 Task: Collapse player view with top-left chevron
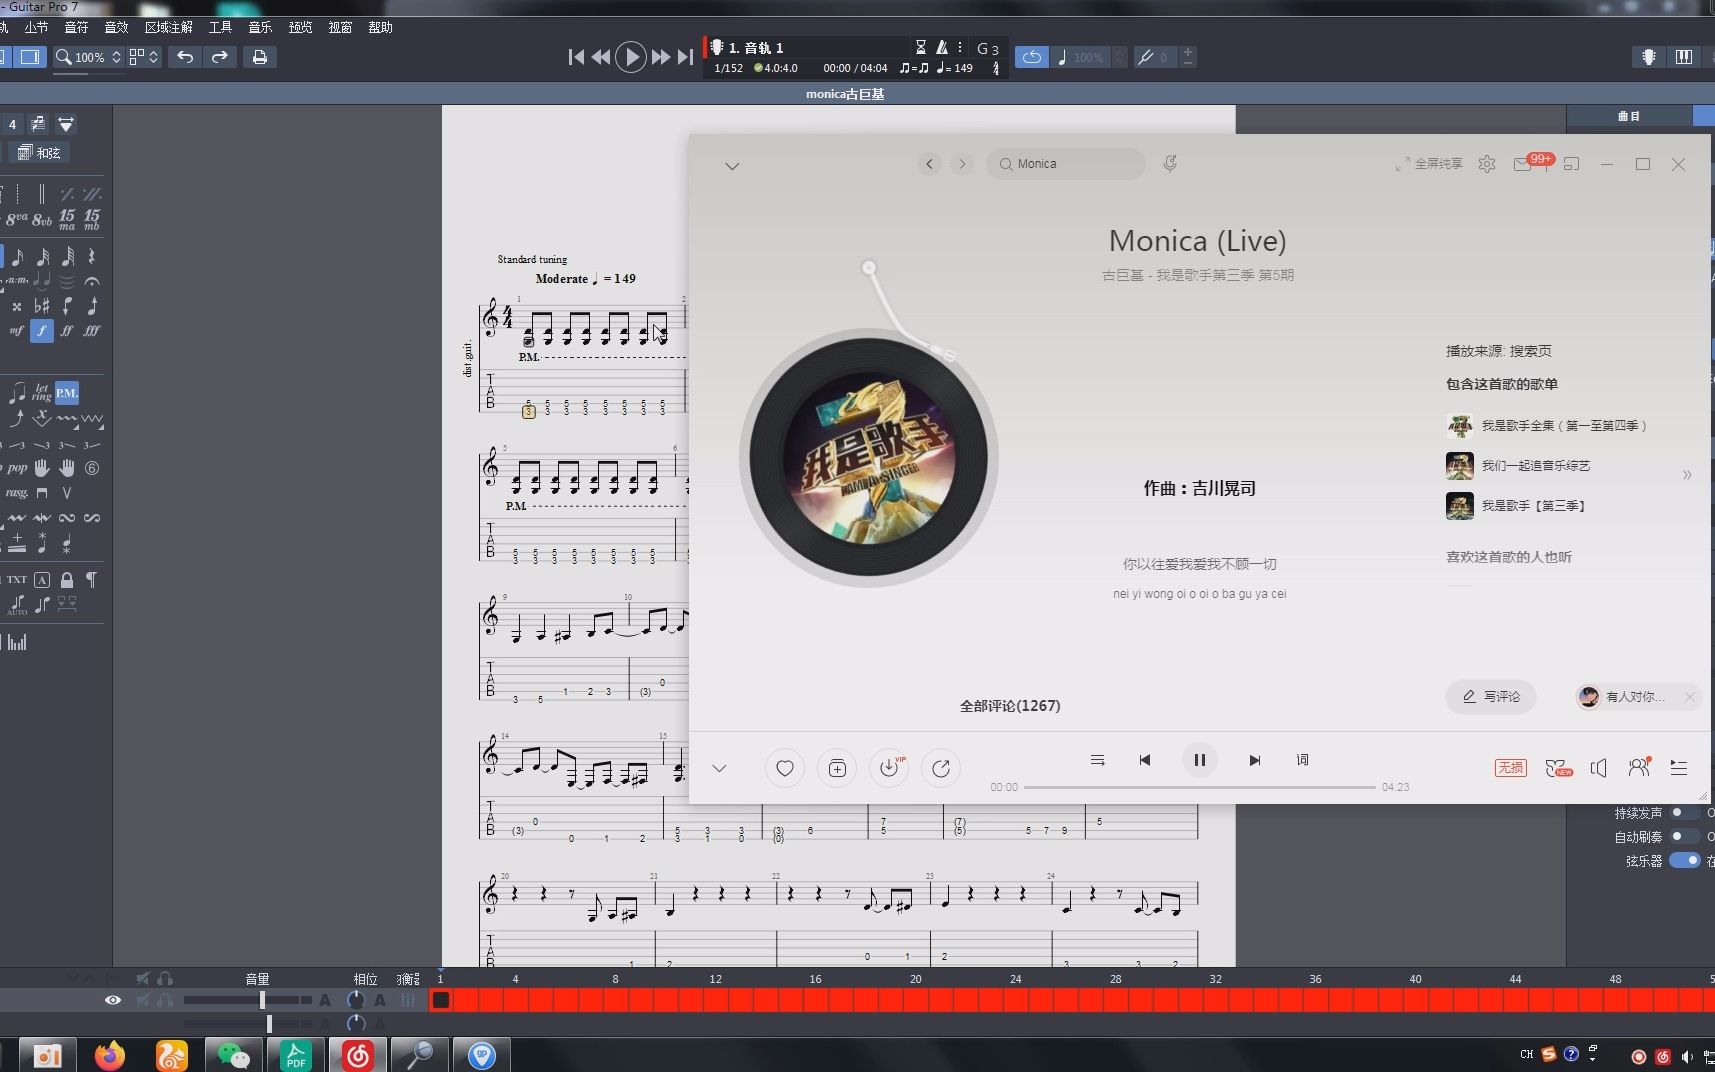coord(732,166)
